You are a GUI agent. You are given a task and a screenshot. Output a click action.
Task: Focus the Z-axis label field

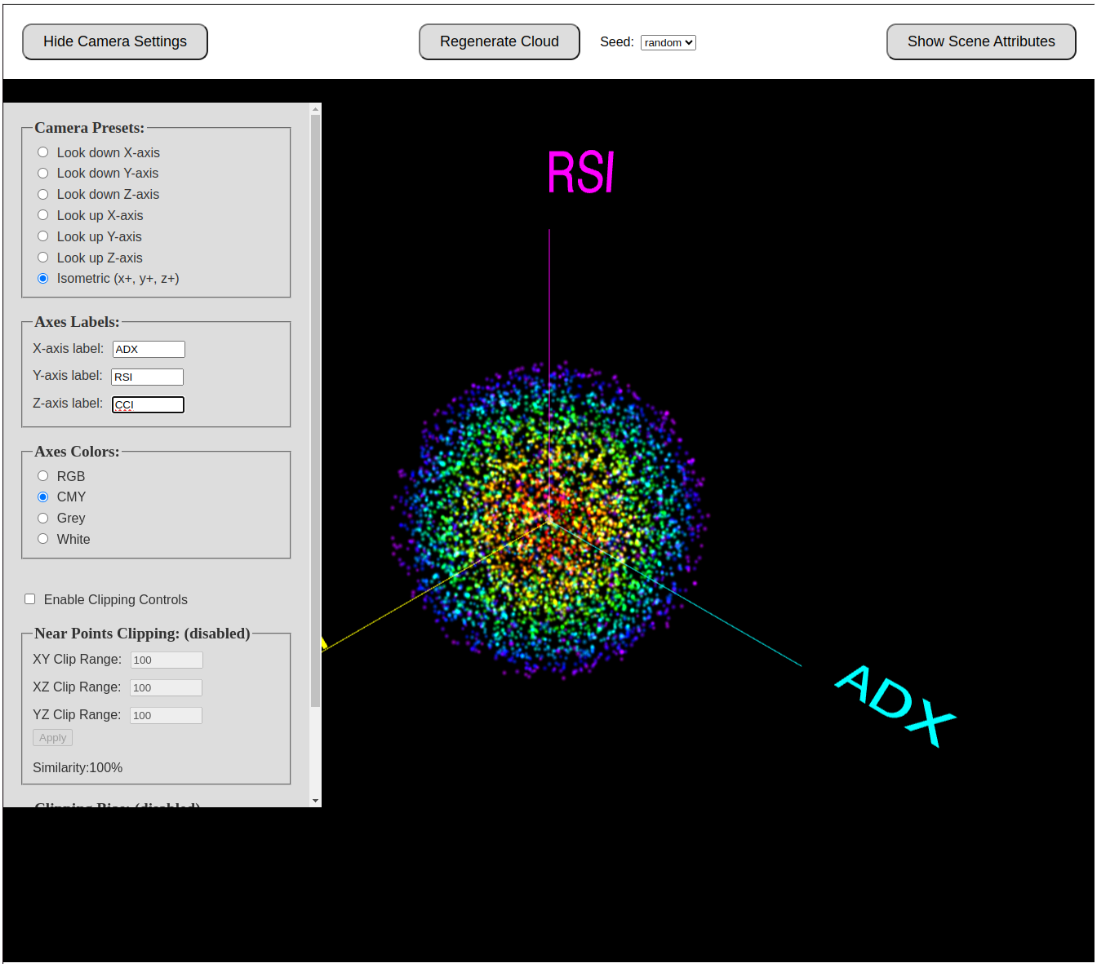pos(148,405)
